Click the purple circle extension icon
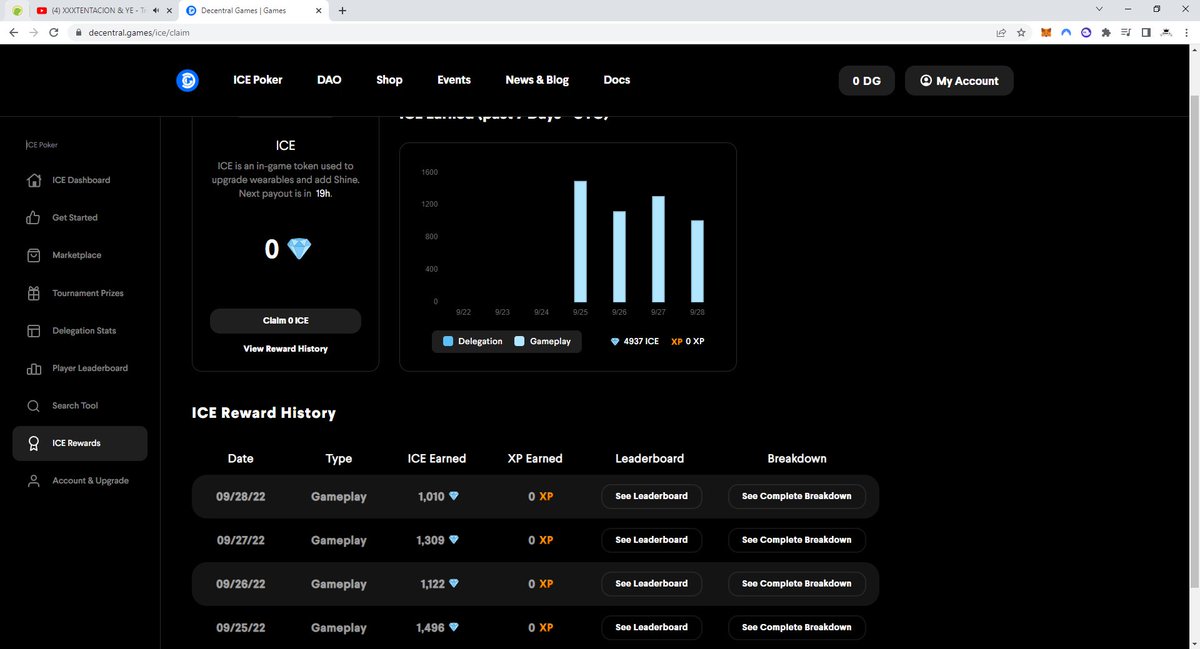This screenshot has height=649, width=1200. pos(1086,32)
